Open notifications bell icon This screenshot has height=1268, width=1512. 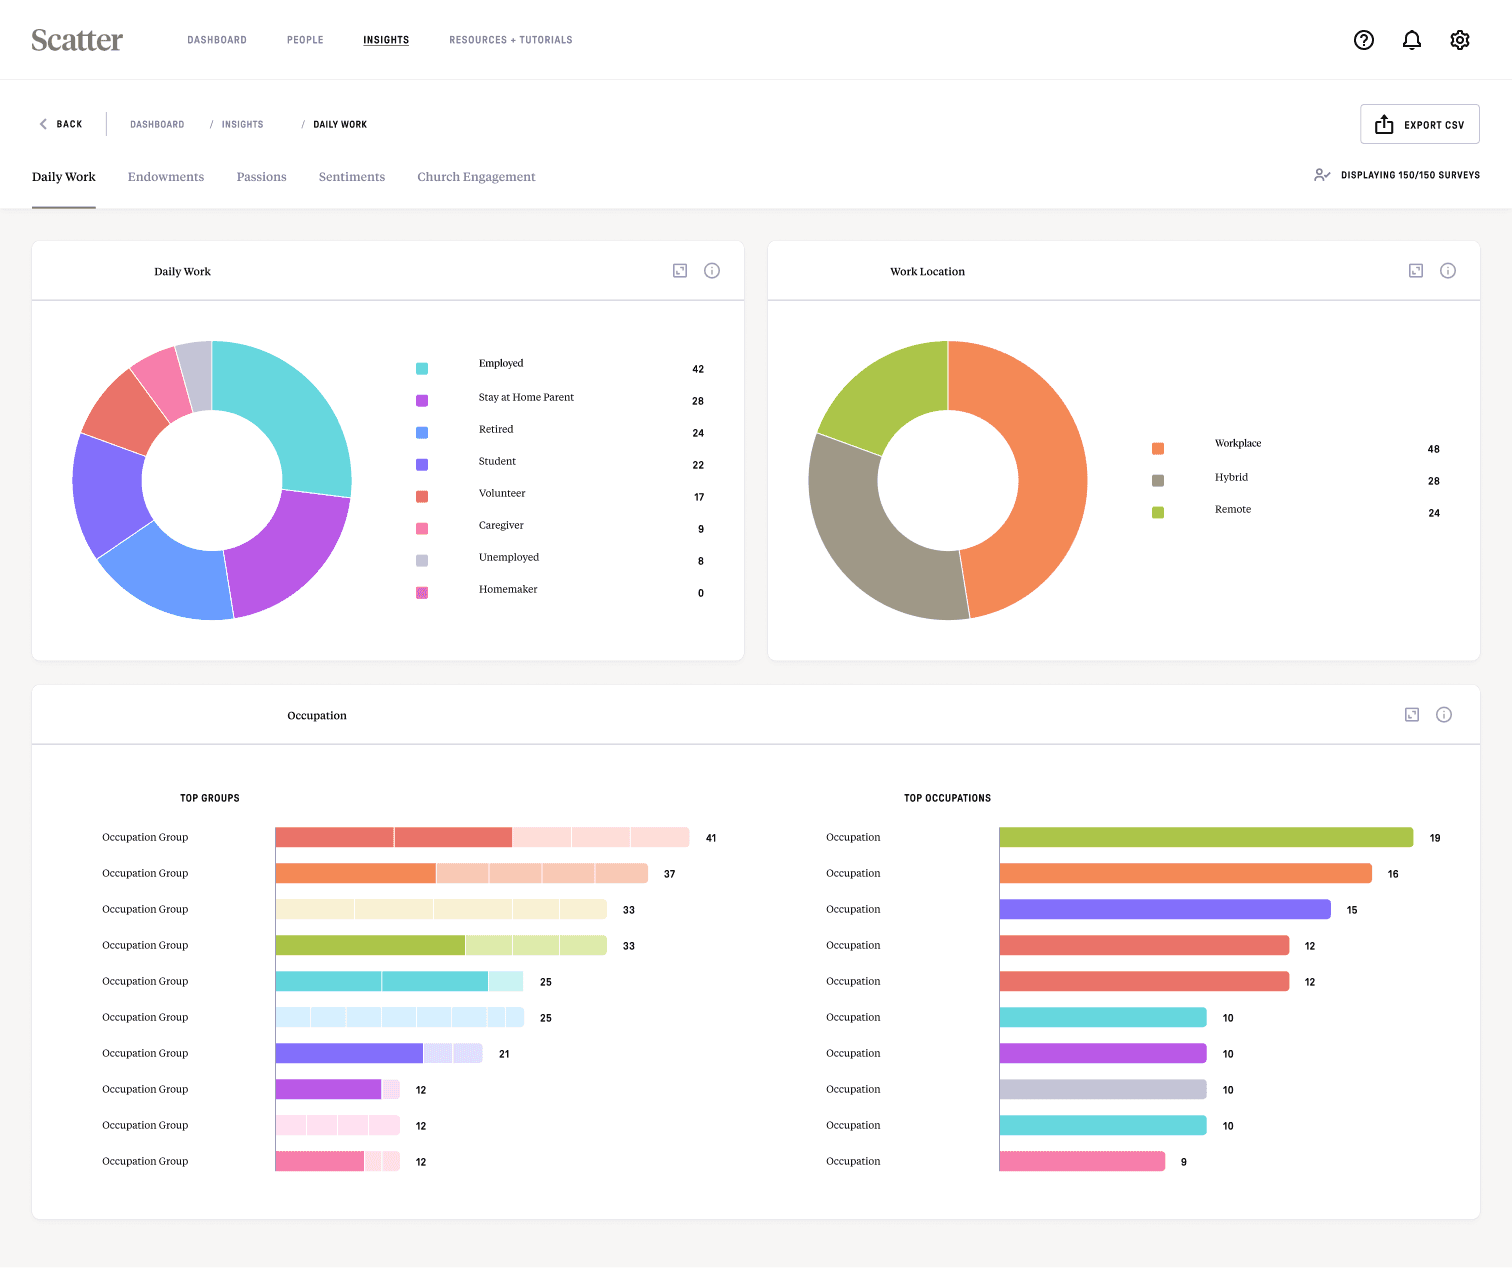pyautogui.click(x=1412, y=40)
